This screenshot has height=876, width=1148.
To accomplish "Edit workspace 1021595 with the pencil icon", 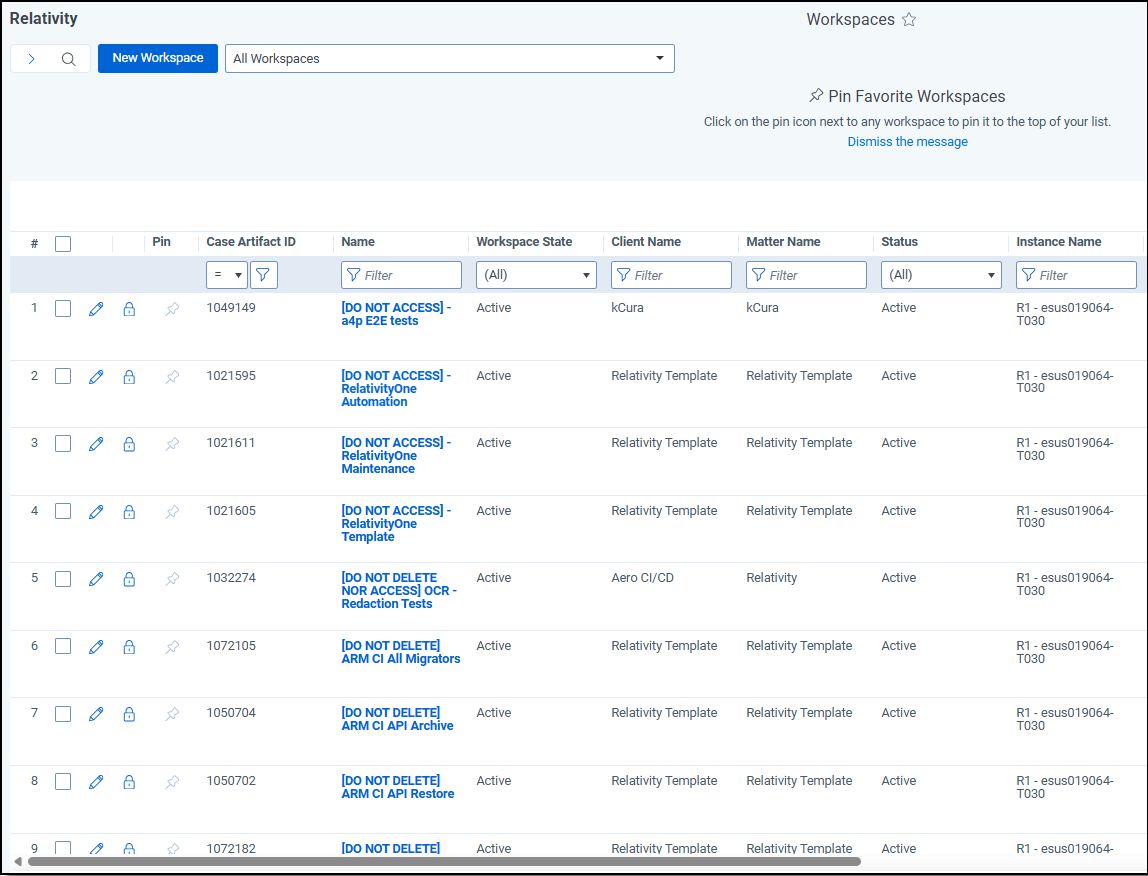I will 96,376.
